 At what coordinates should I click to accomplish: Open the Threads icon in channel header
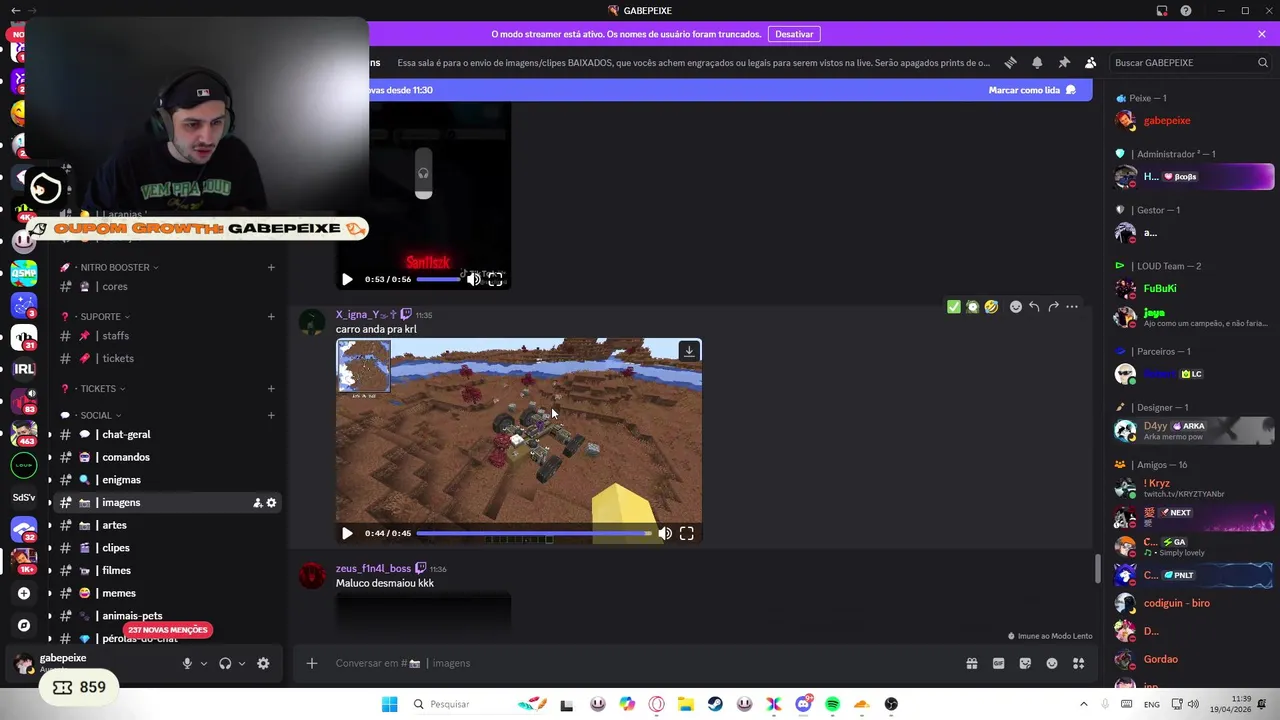coord(1010,62)
